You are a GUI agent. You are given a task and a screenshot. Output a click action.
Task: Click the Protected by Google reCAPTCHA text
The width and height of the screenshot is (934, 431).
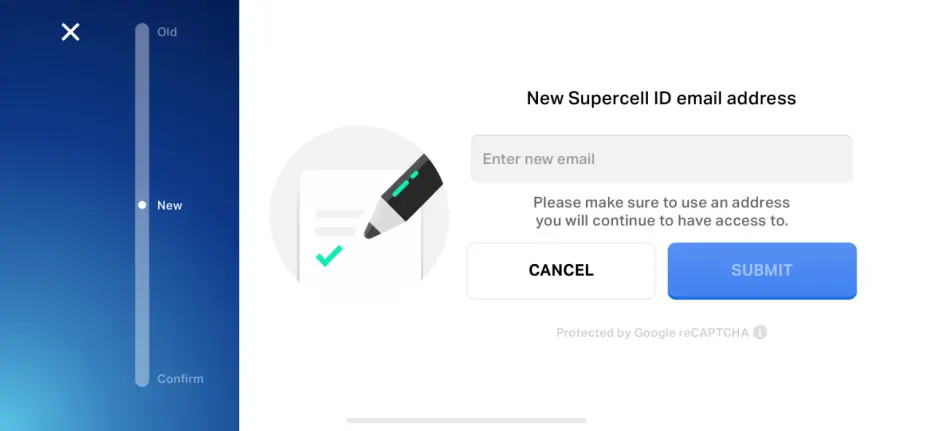652,333
